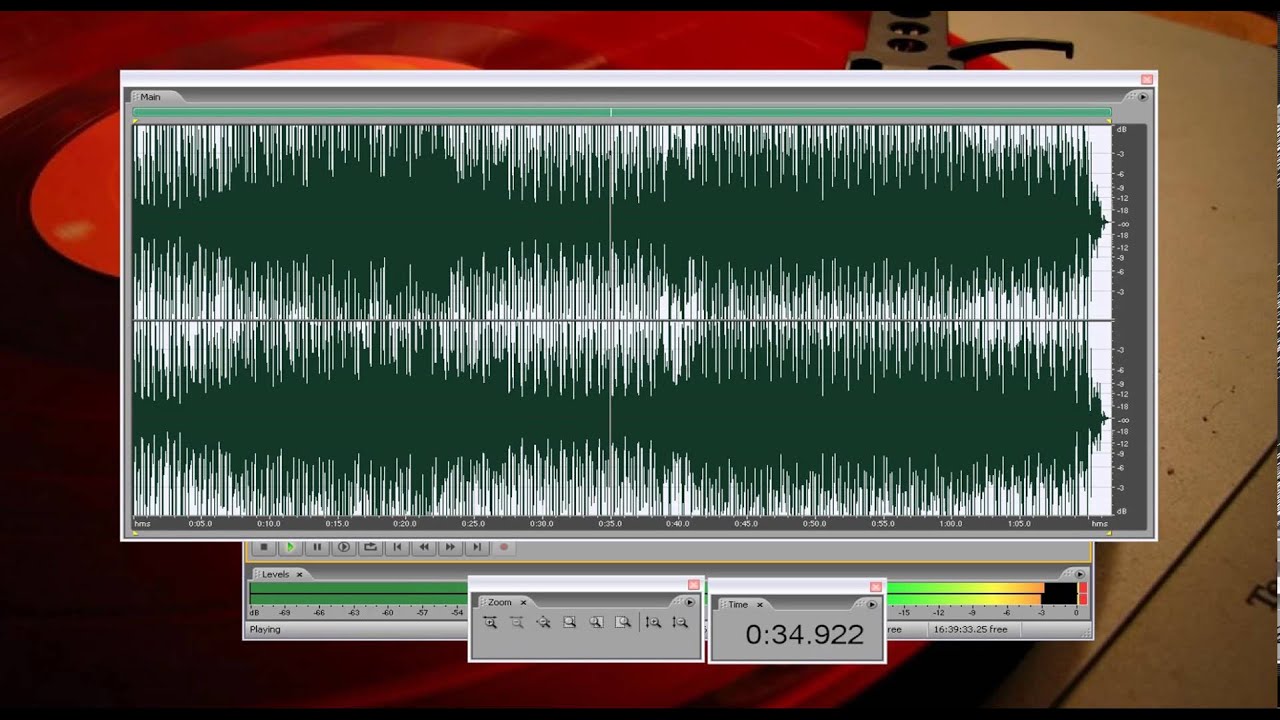Select the Main panel tab
The width and height of the screenshot is (1280, 720).
point(150,97)
